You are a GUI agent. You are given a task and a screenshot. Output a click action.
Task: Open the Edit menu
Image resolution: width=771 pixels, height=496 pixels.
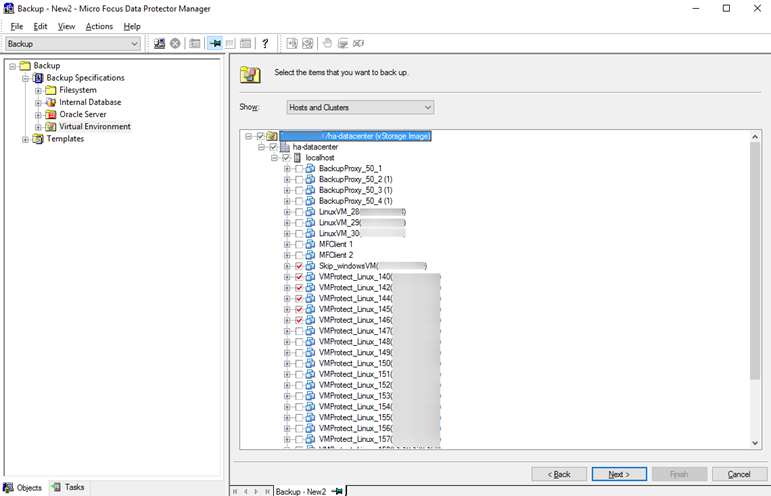40,27
